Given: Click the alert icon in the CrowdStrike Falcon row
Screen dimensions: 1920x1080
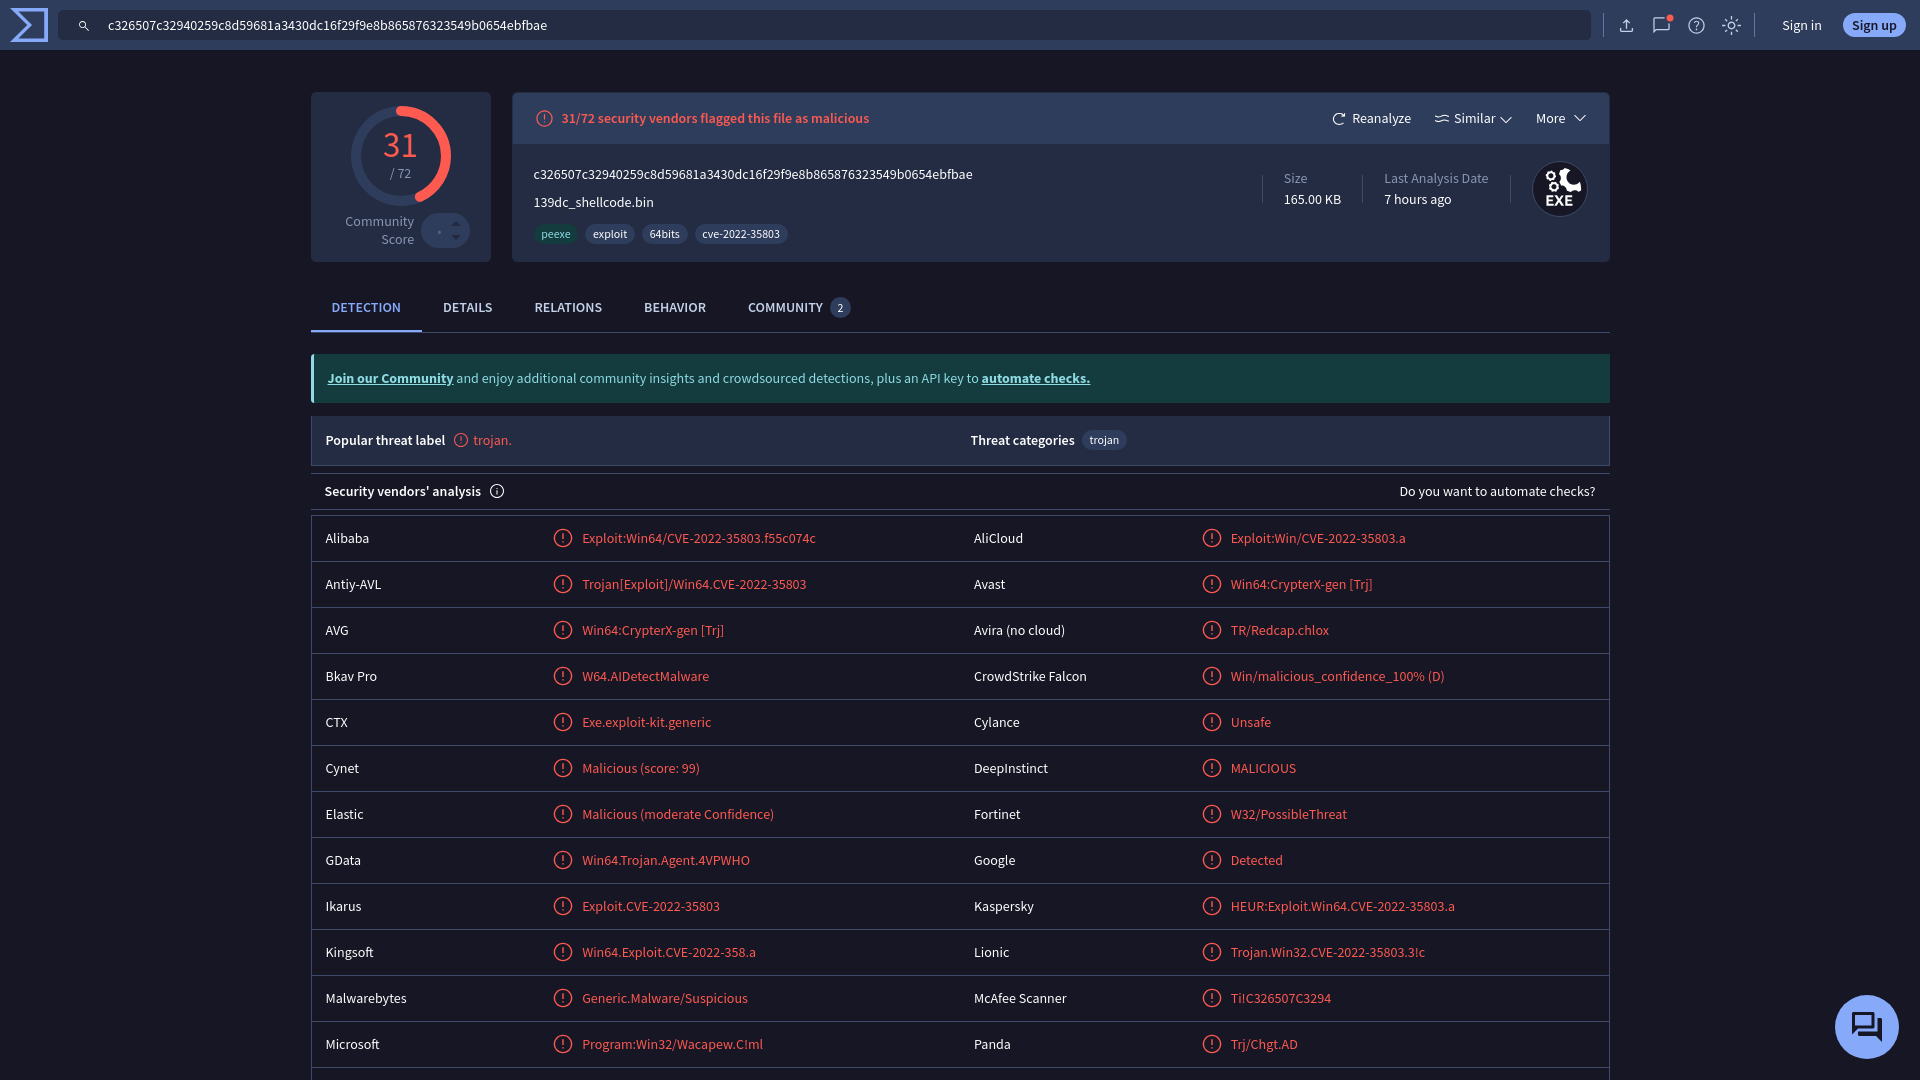Looking at the screenshot, I should [1212, 676].
